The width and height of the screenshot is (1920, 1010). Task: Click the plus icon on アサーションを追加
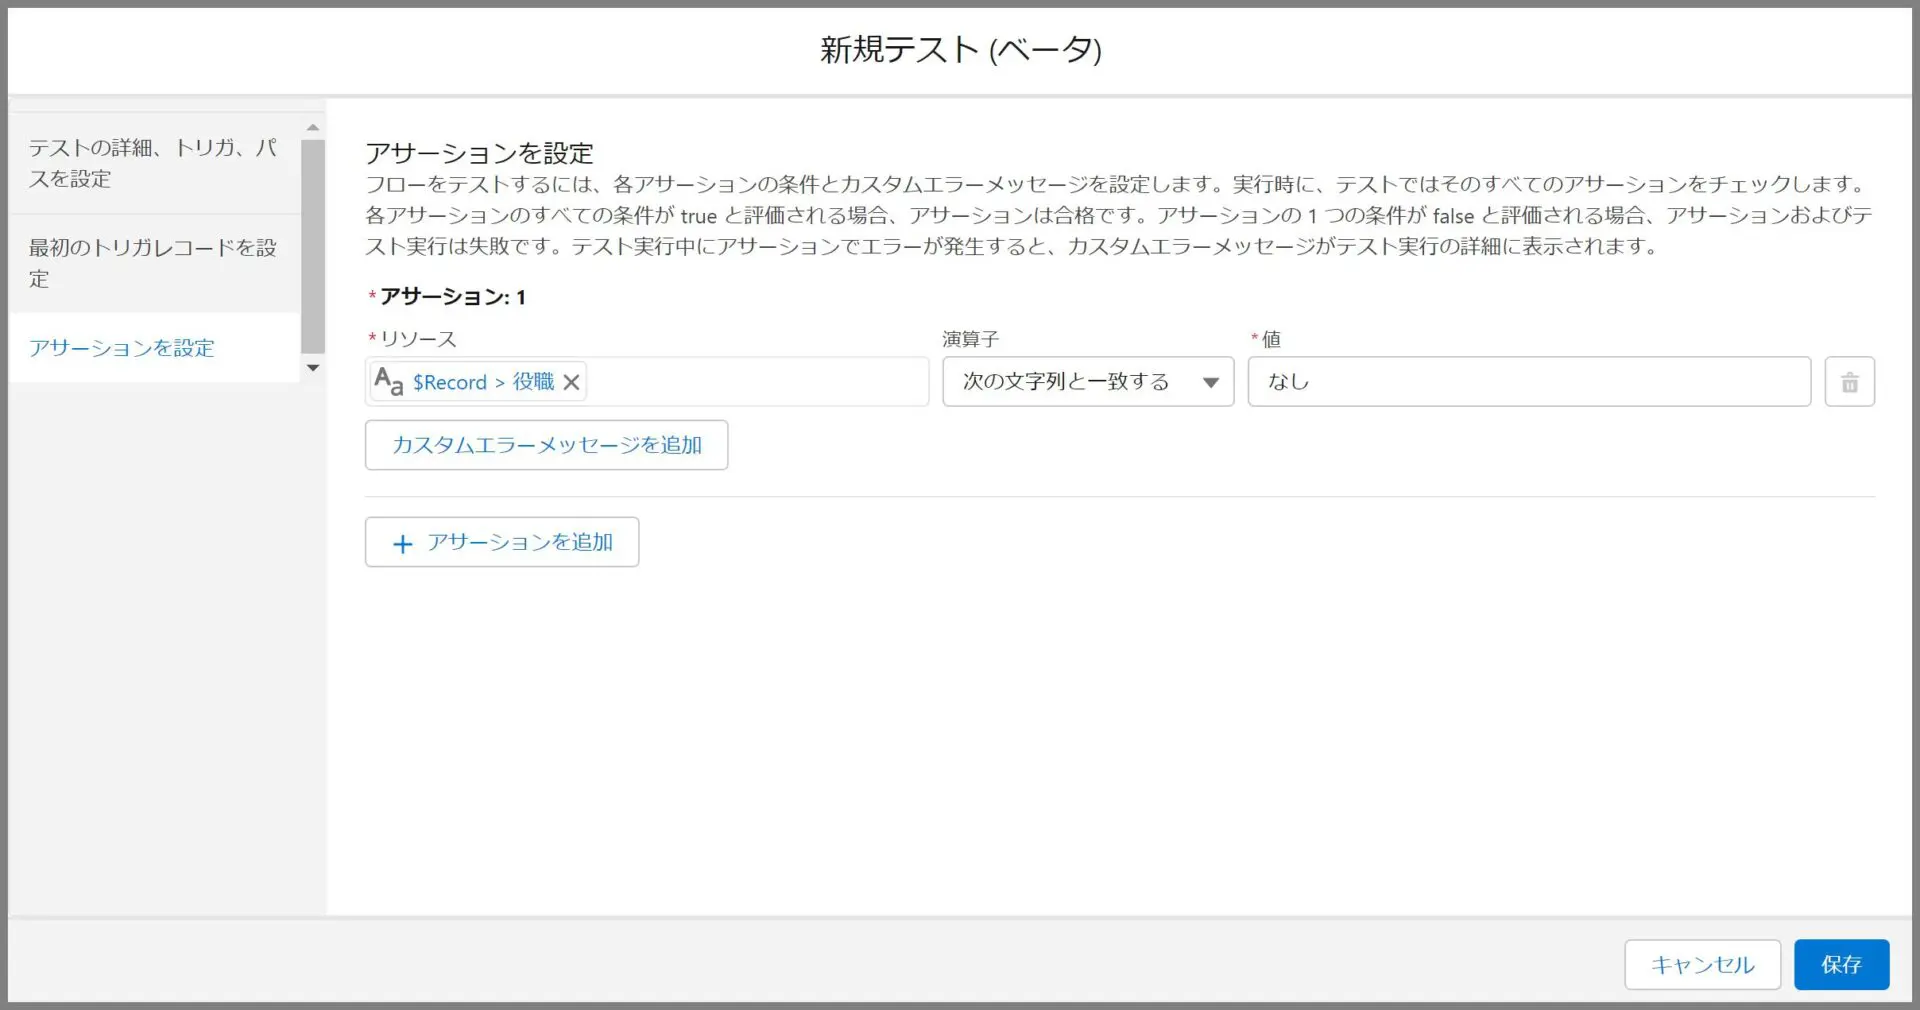(403, 543)
